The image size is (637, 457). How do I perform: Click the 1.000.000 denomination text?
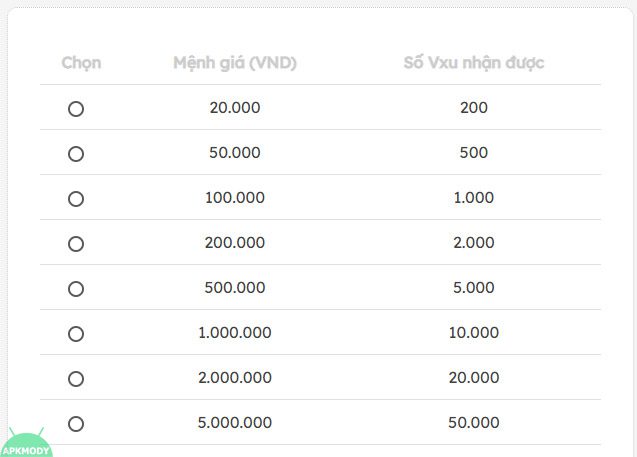click(x=235, y=333)
